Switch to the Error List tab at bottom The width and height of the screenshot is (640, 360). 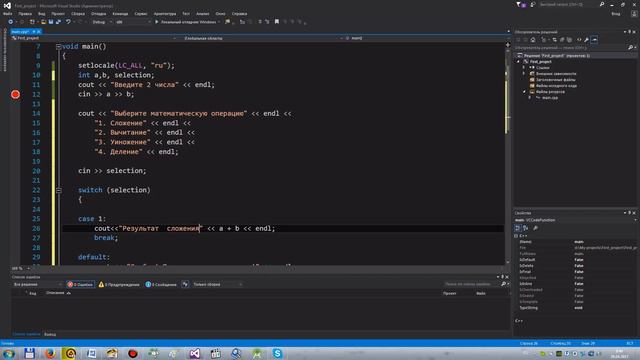tap(26, 334)
